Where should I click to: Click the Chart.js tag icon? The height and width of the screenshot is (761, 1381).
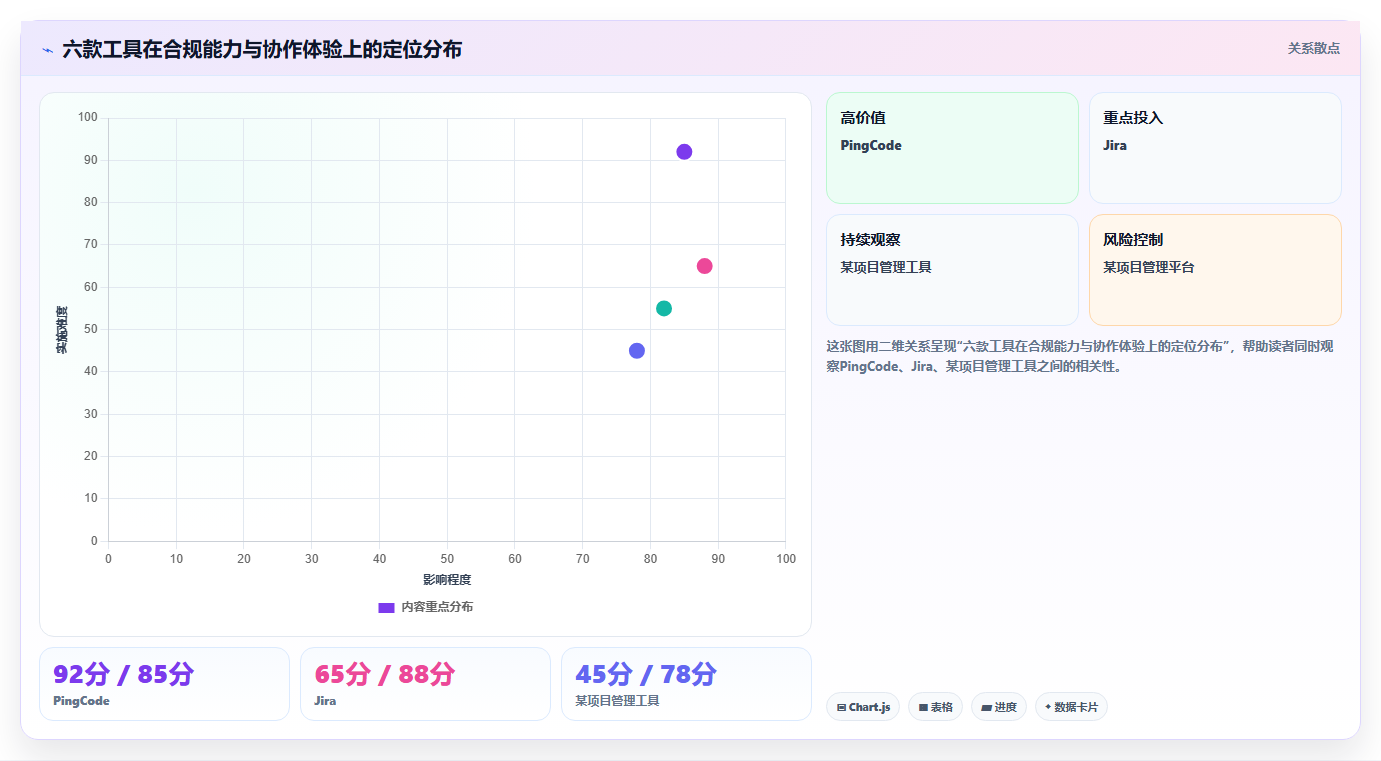pyautogui.click(x=841, y=707)
